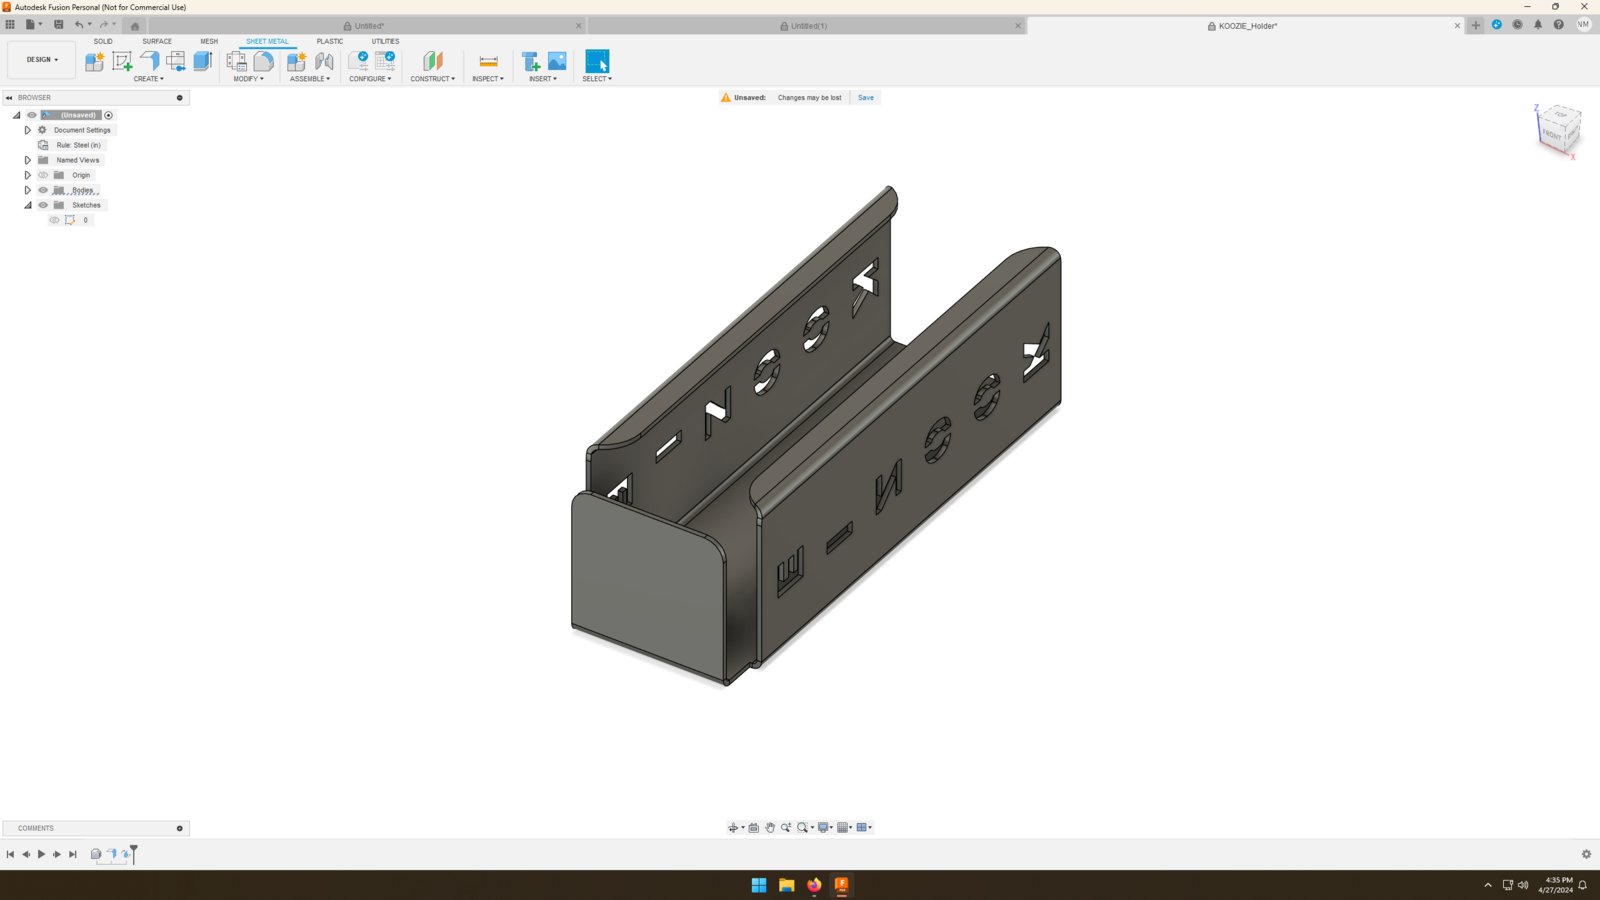Collapse the Sketches folder node
Image resolution: width=1600 pixels, height=900 pixels.
28,205
